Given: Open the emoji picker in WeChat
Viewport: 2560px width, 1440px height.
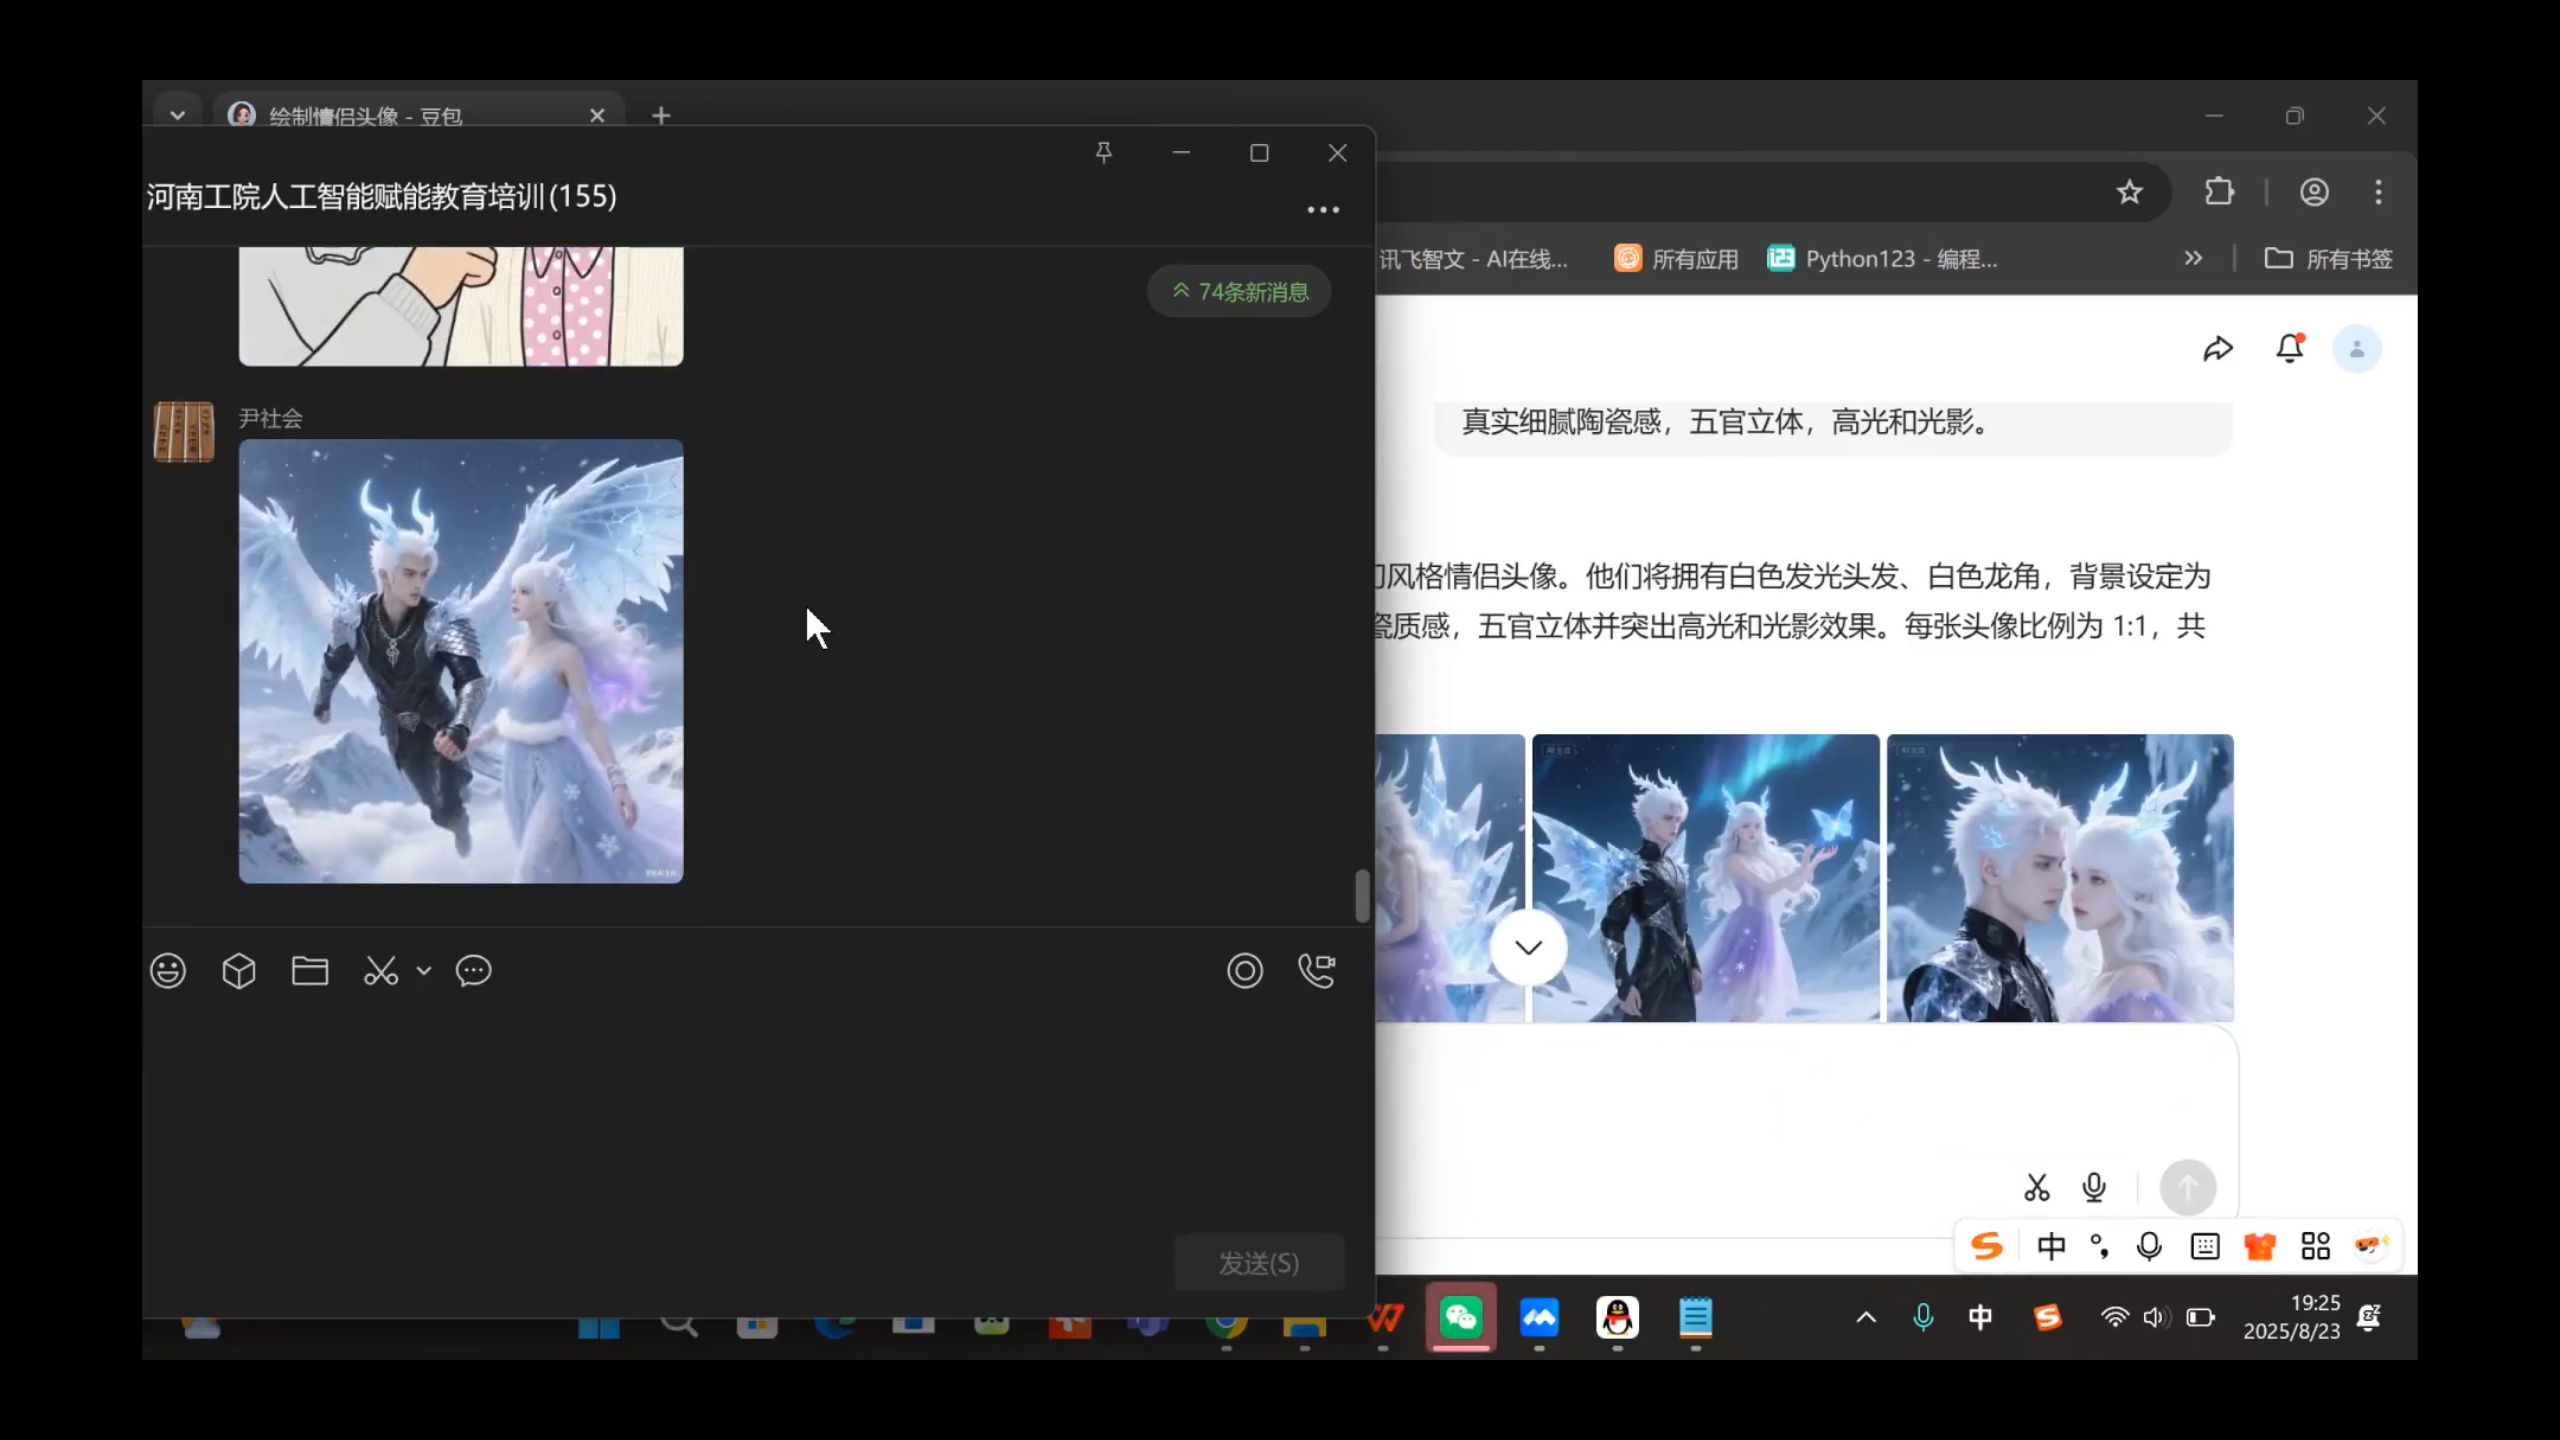Looking at the screenshot, I should point(168,971).
